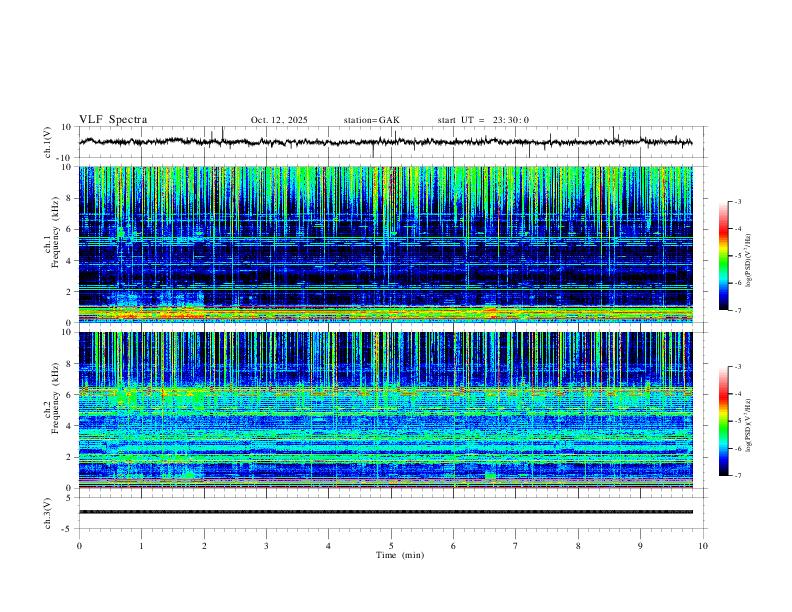This screenshot has height=612, width=792.
Task: Select the date text "Oct. 12, 2025"
Action: (x=279, y=120)
